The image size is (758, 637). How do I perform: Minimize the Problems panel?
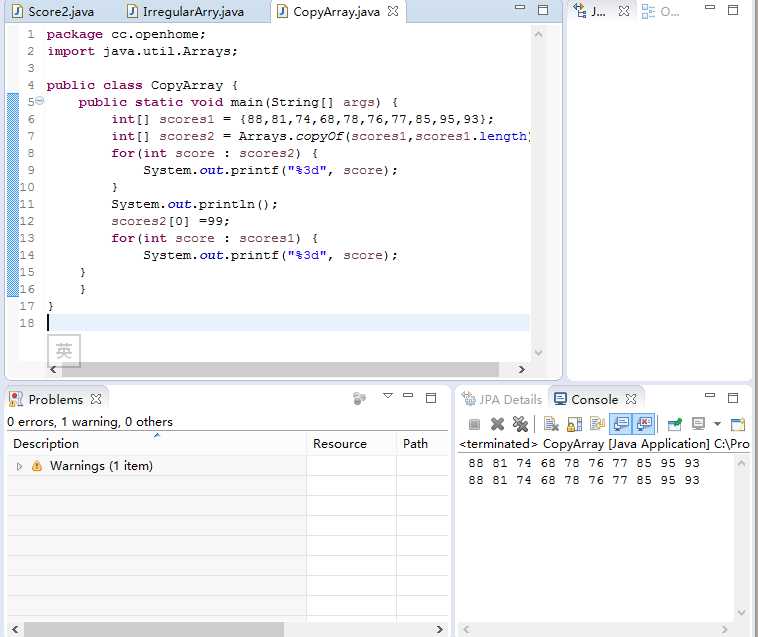tap(408, 395)
